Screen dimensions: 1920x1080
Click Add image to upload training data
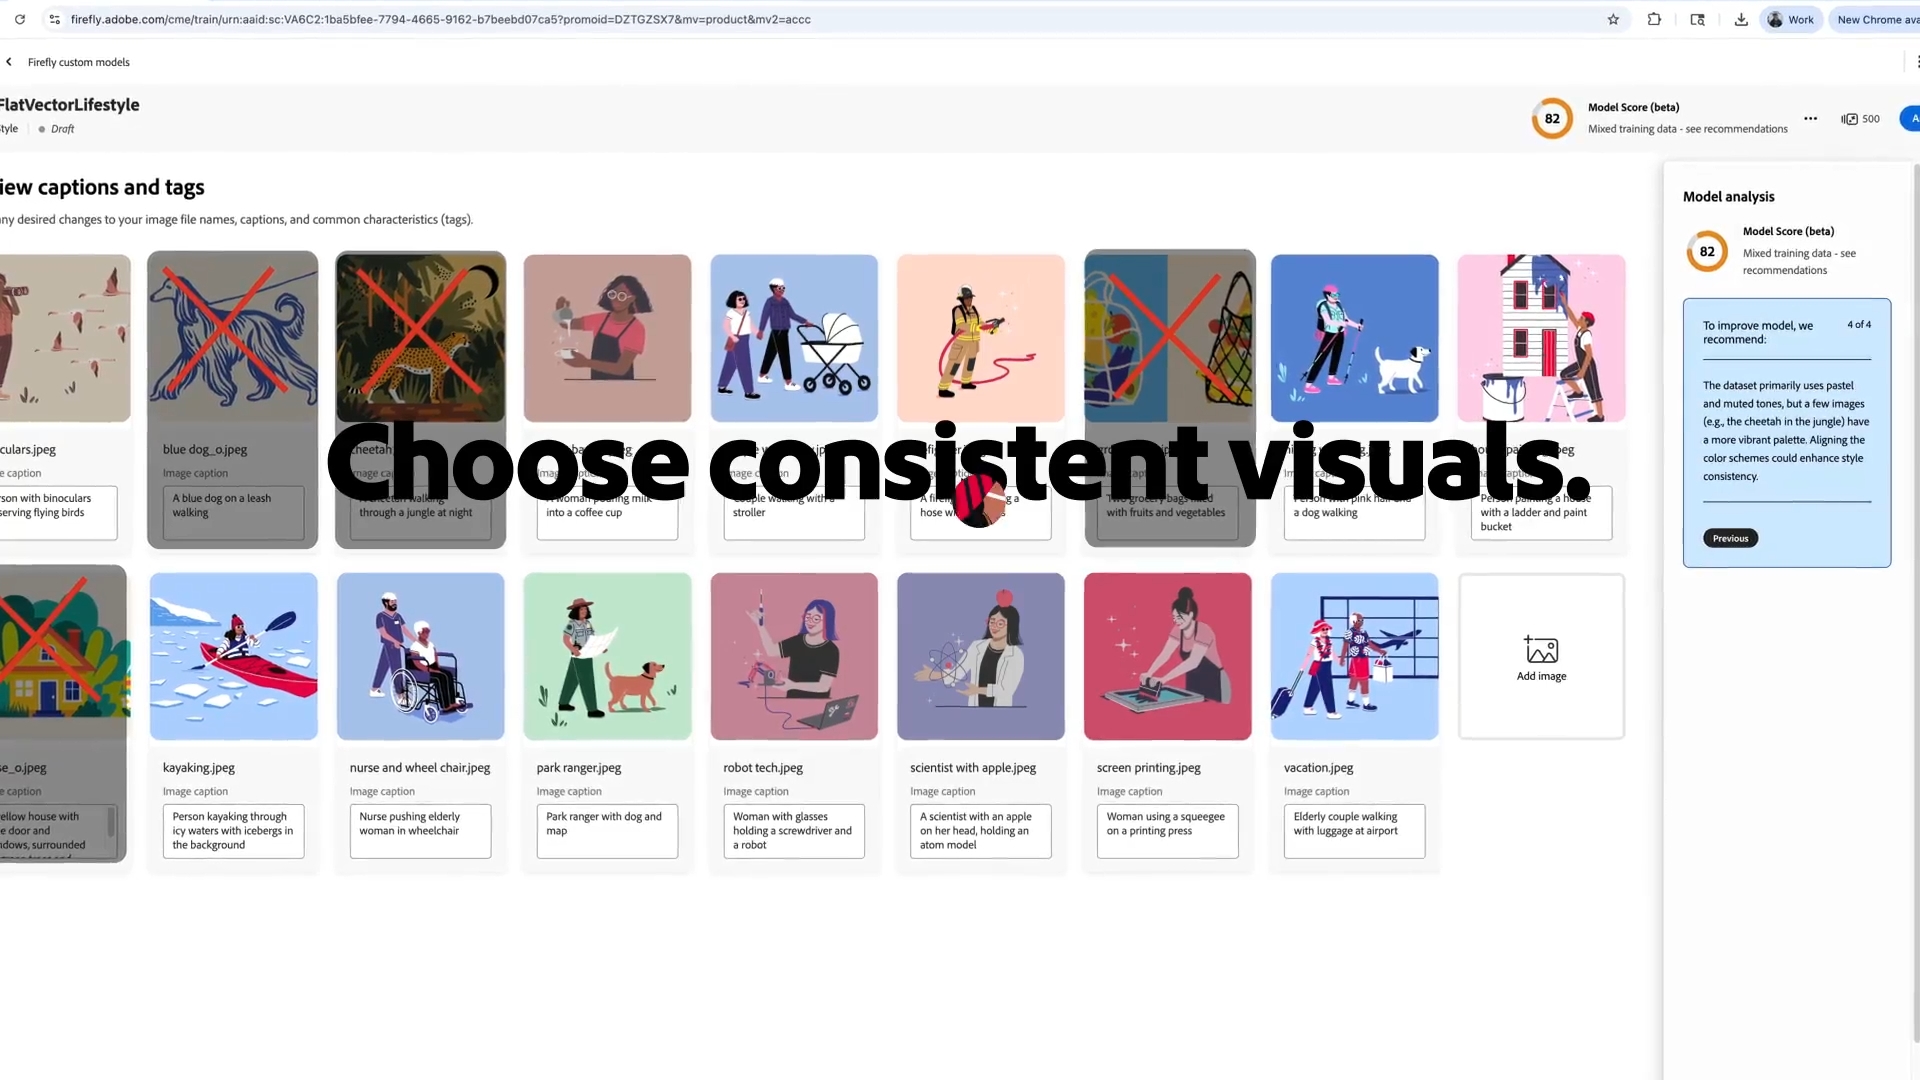[x=1541, y=656]
